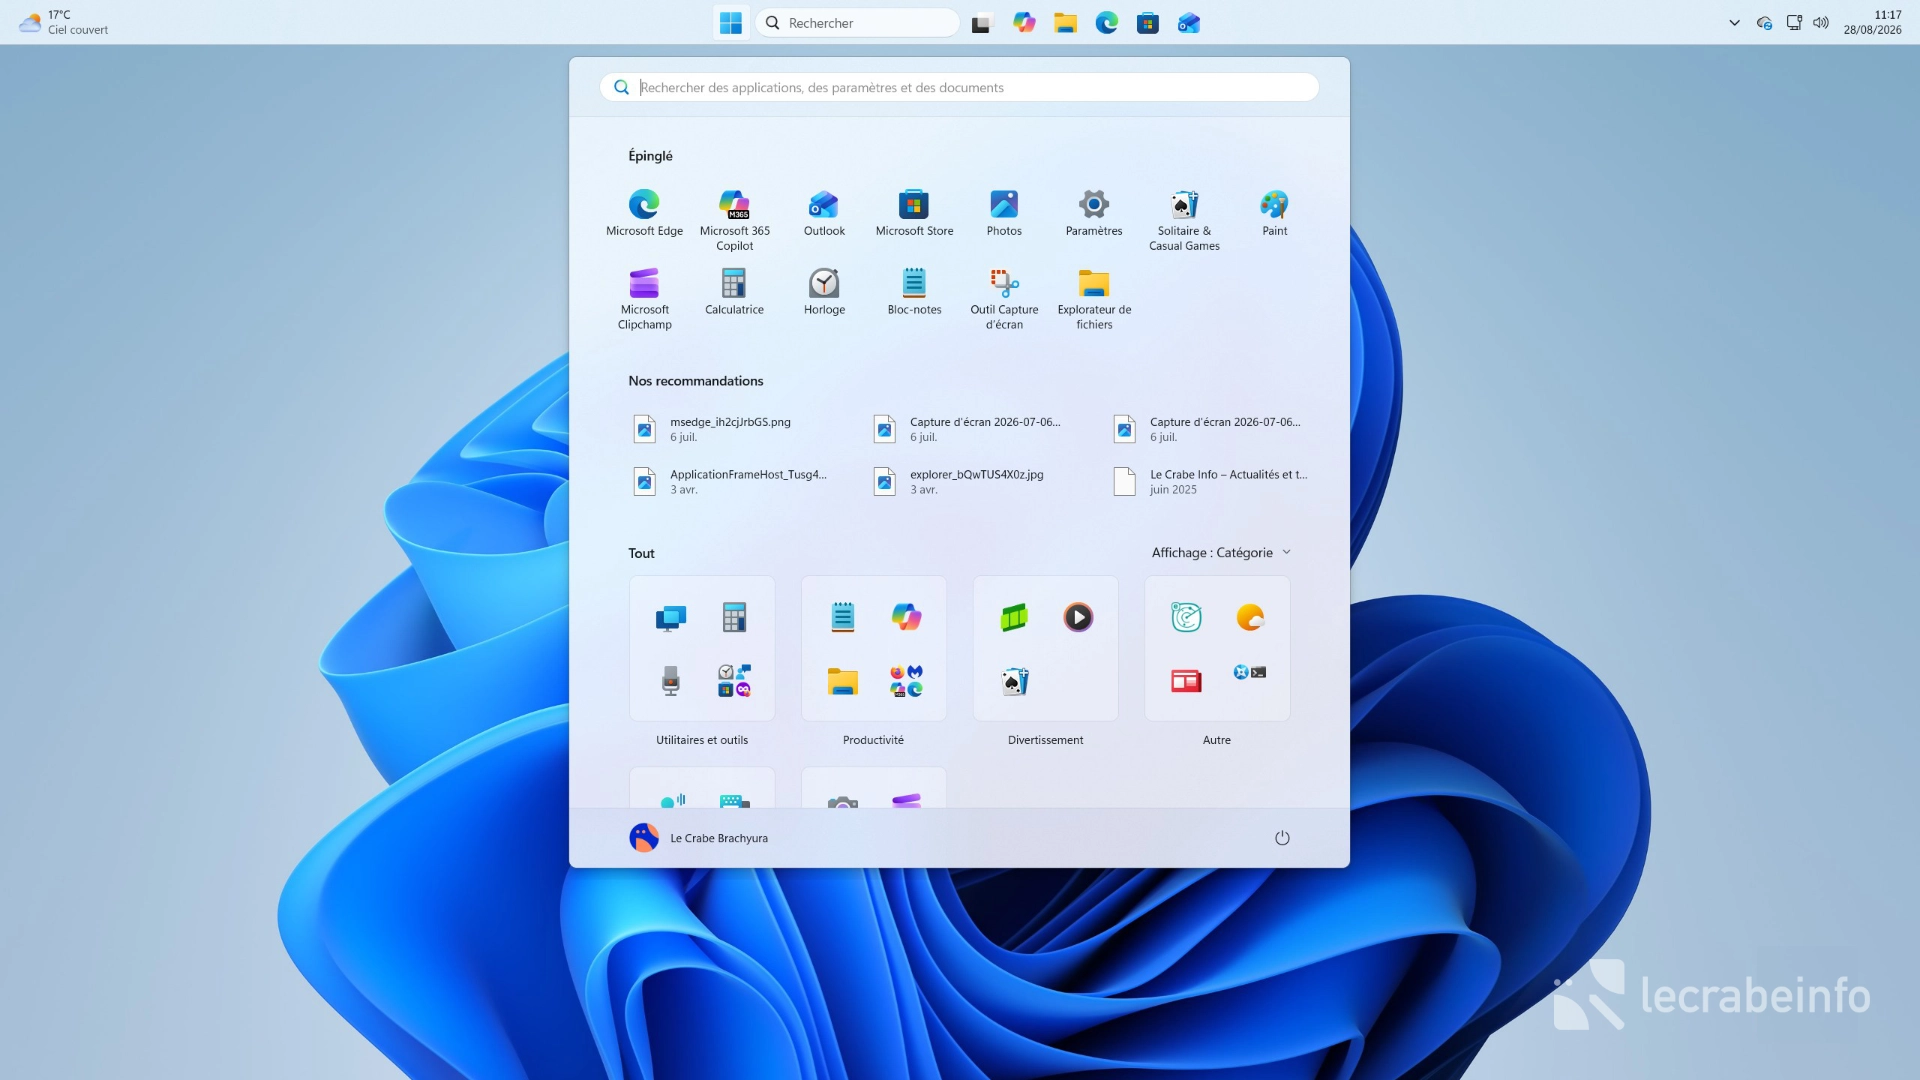1920x1080 pixels.
Task: Click the Rechercher box in the taskbar
Action: (858, 23)
